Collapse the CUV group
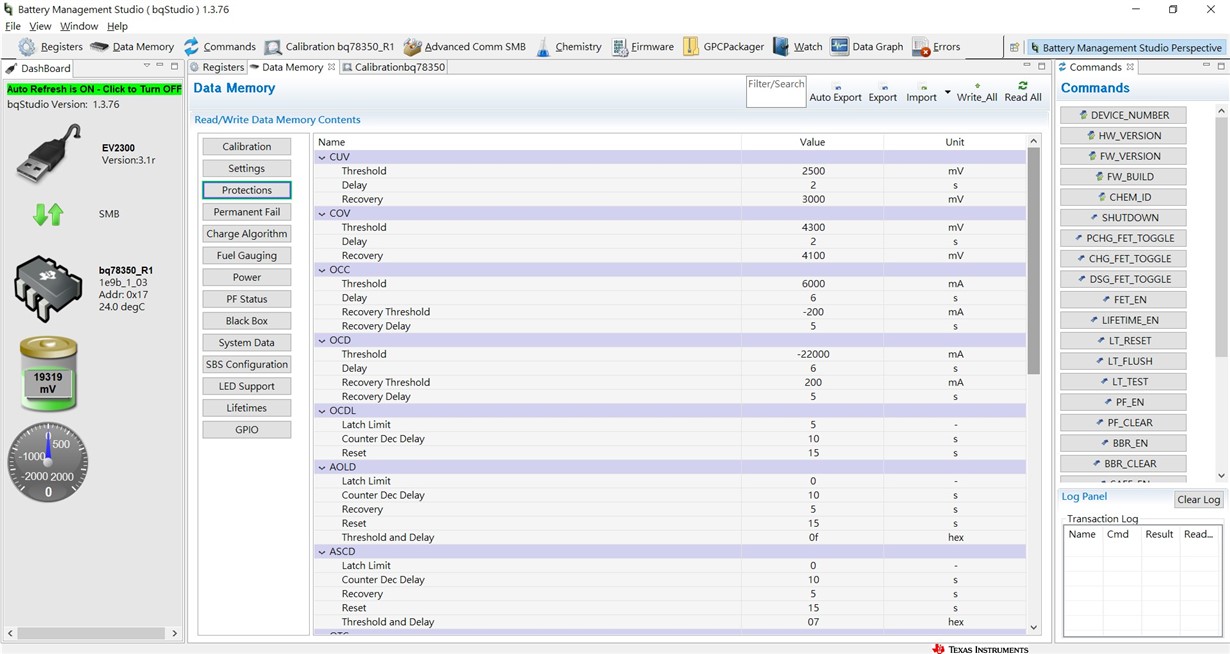The height and width of the screenshot is (654, 1230). click(x=322, y=157)
